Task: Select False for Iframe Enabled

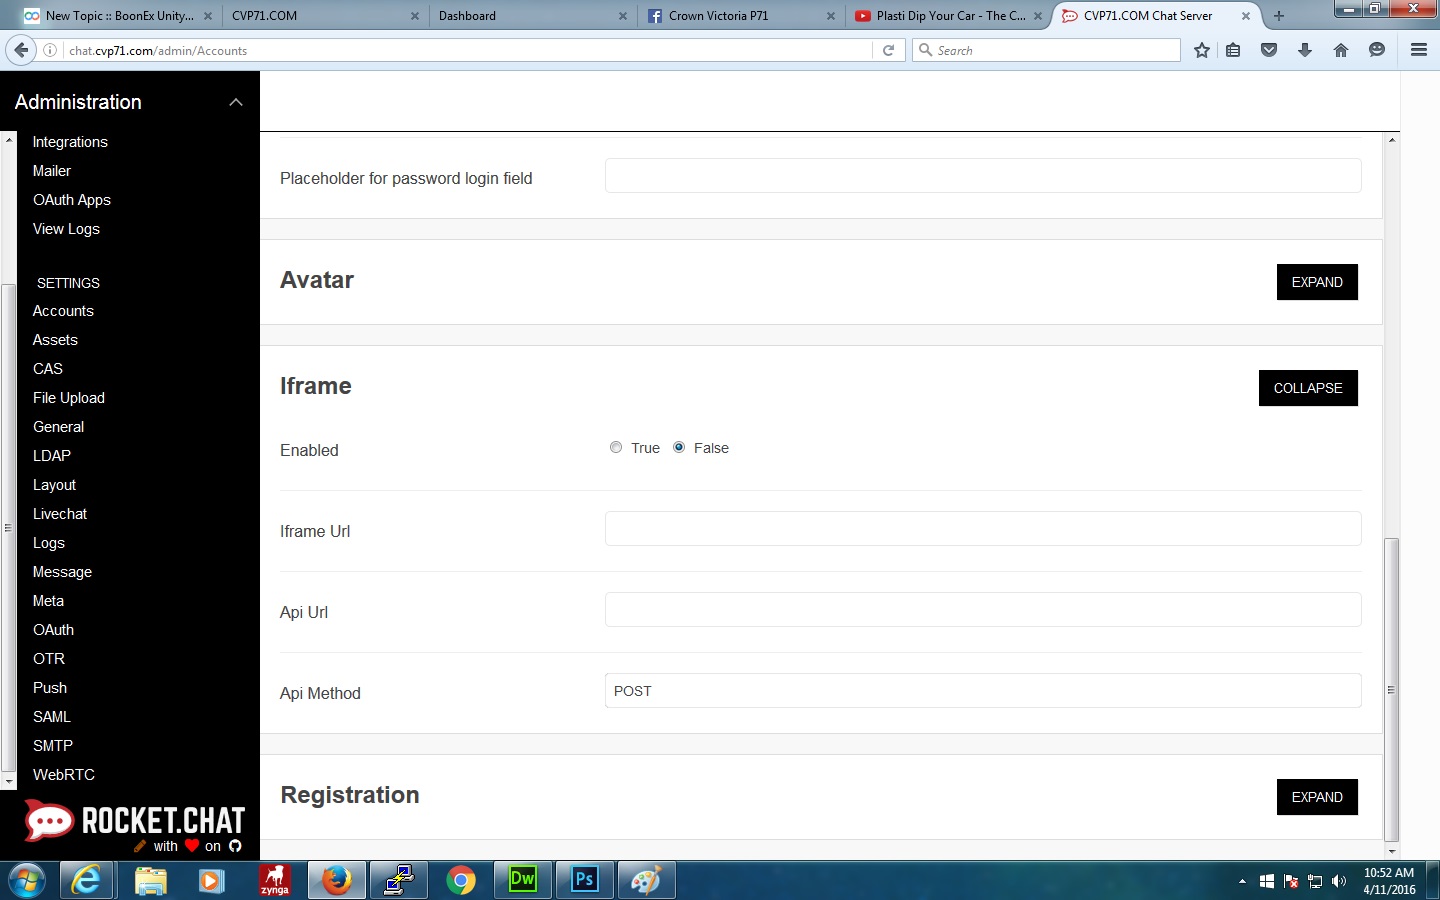Action: 679,448
